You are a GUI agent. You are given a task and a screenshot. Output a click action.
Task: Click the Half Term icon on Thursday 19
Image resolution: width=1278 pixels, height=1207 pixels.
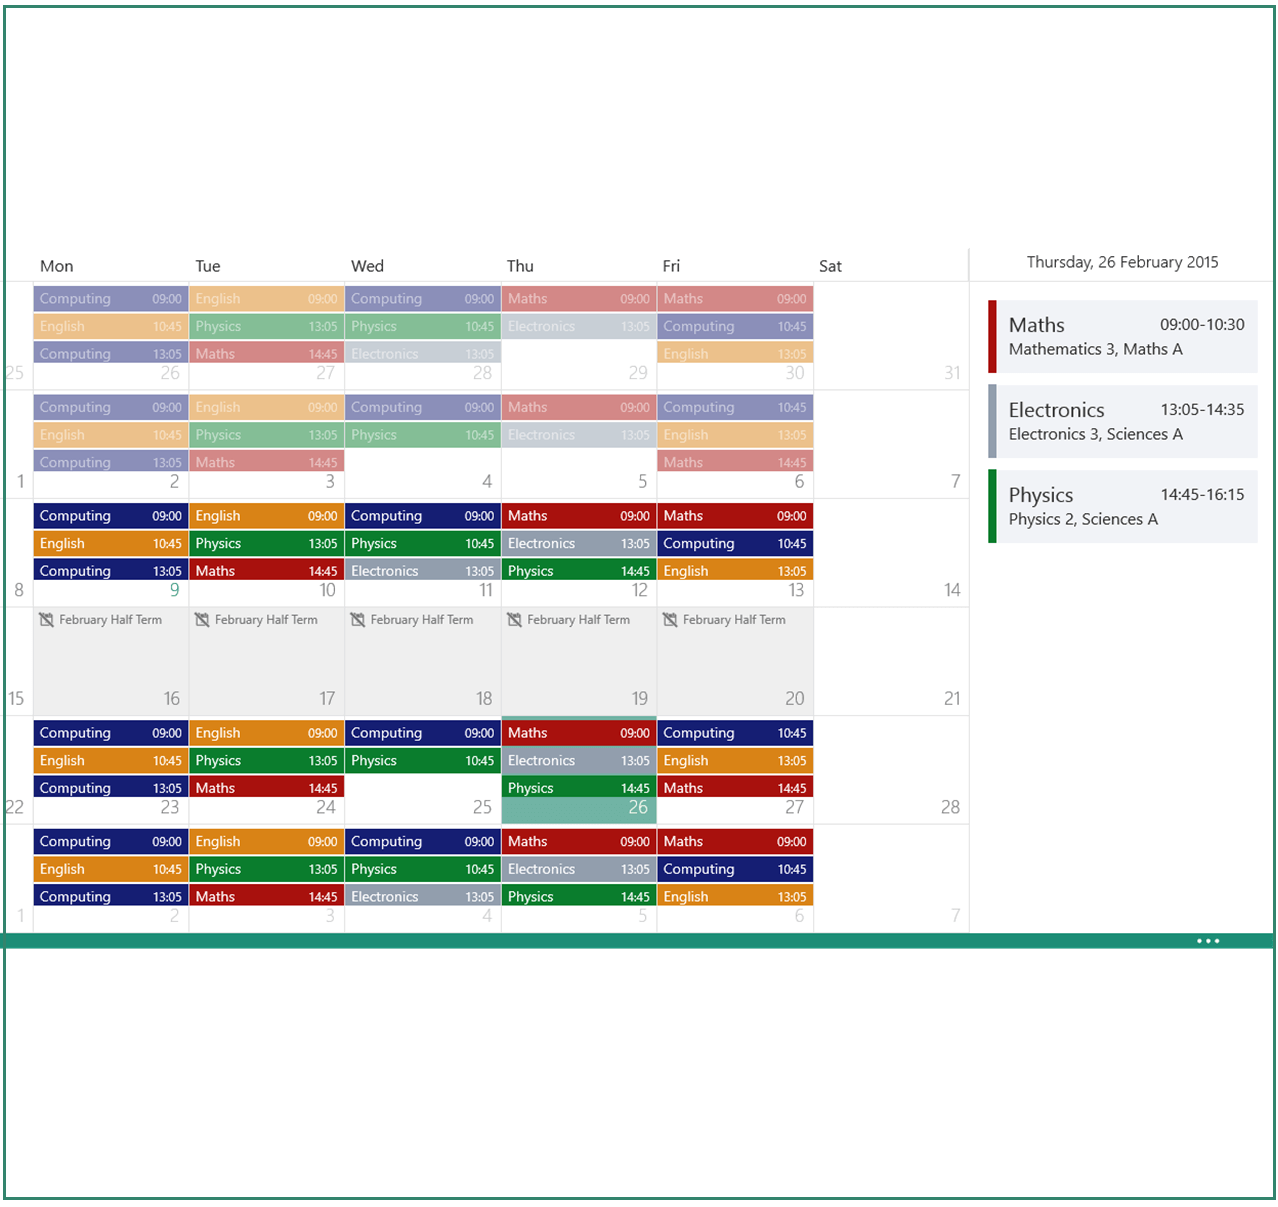point(514,620)
